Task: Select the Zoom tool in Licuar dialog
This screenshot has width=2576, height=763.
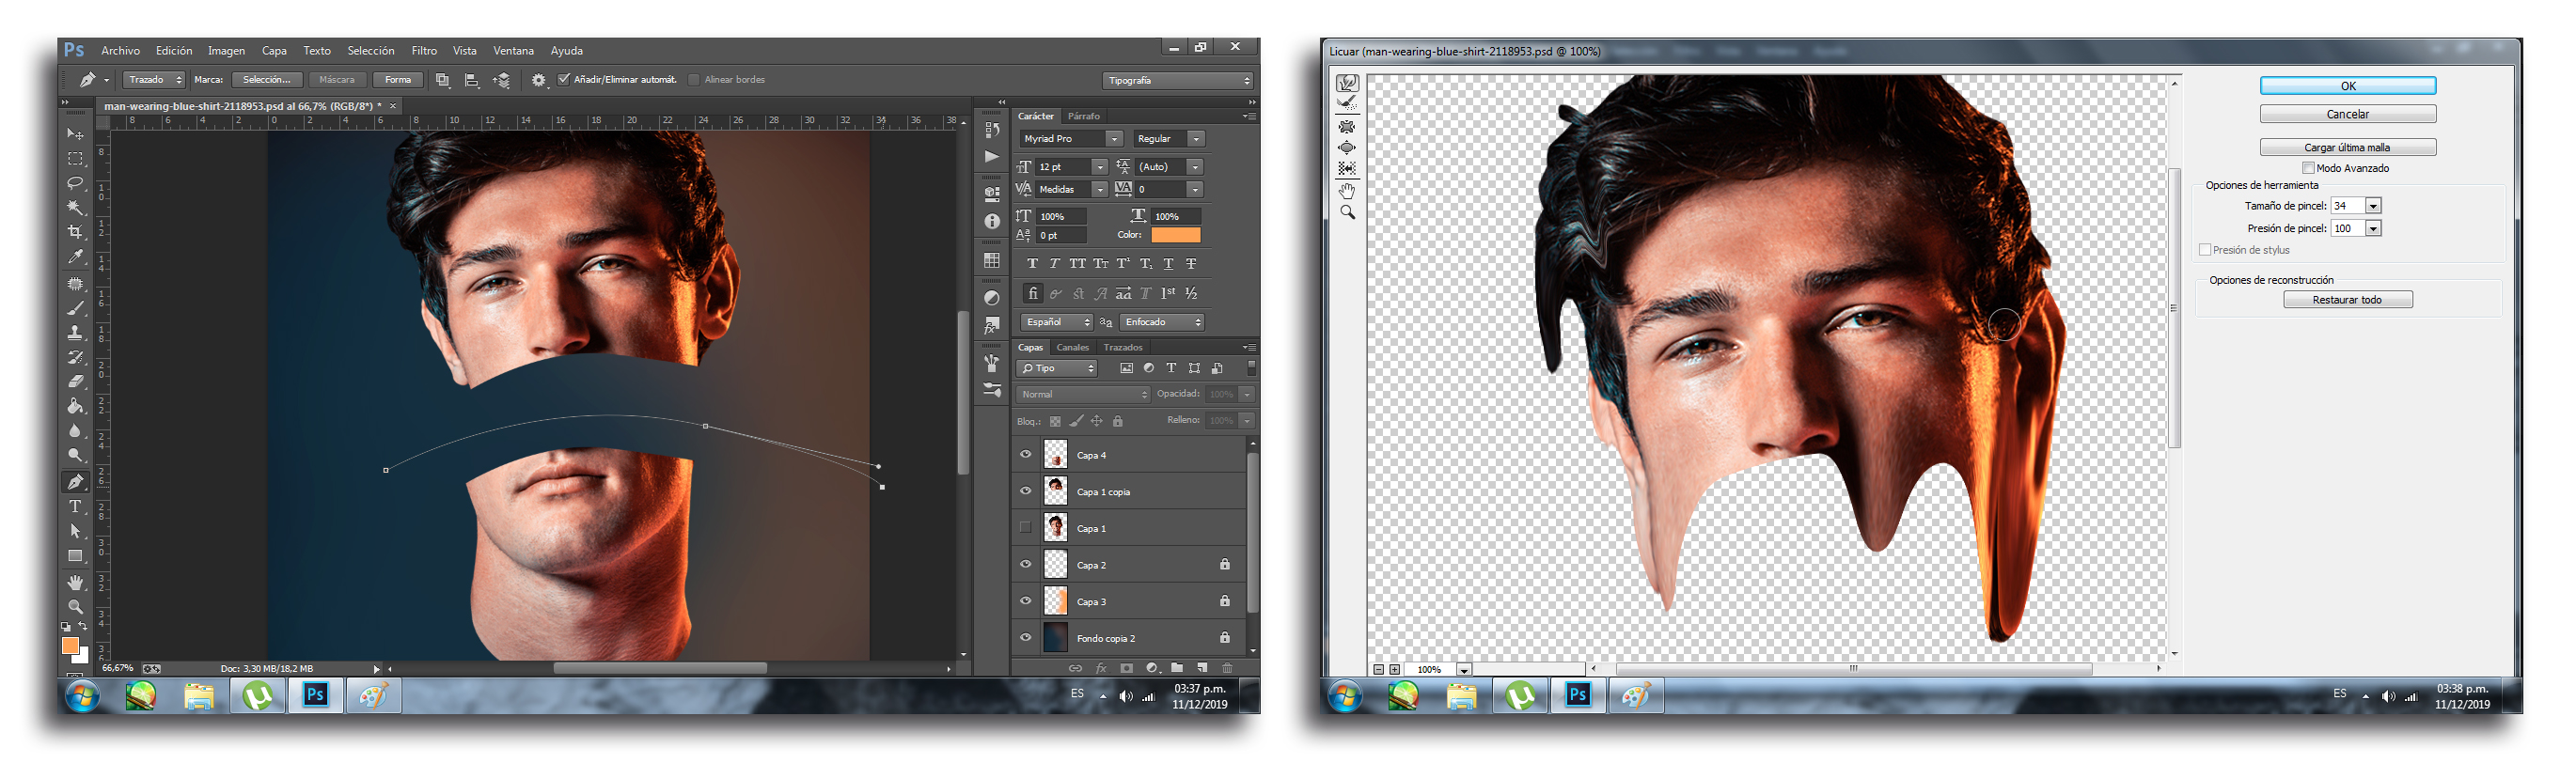Action: click(1347, 212)
